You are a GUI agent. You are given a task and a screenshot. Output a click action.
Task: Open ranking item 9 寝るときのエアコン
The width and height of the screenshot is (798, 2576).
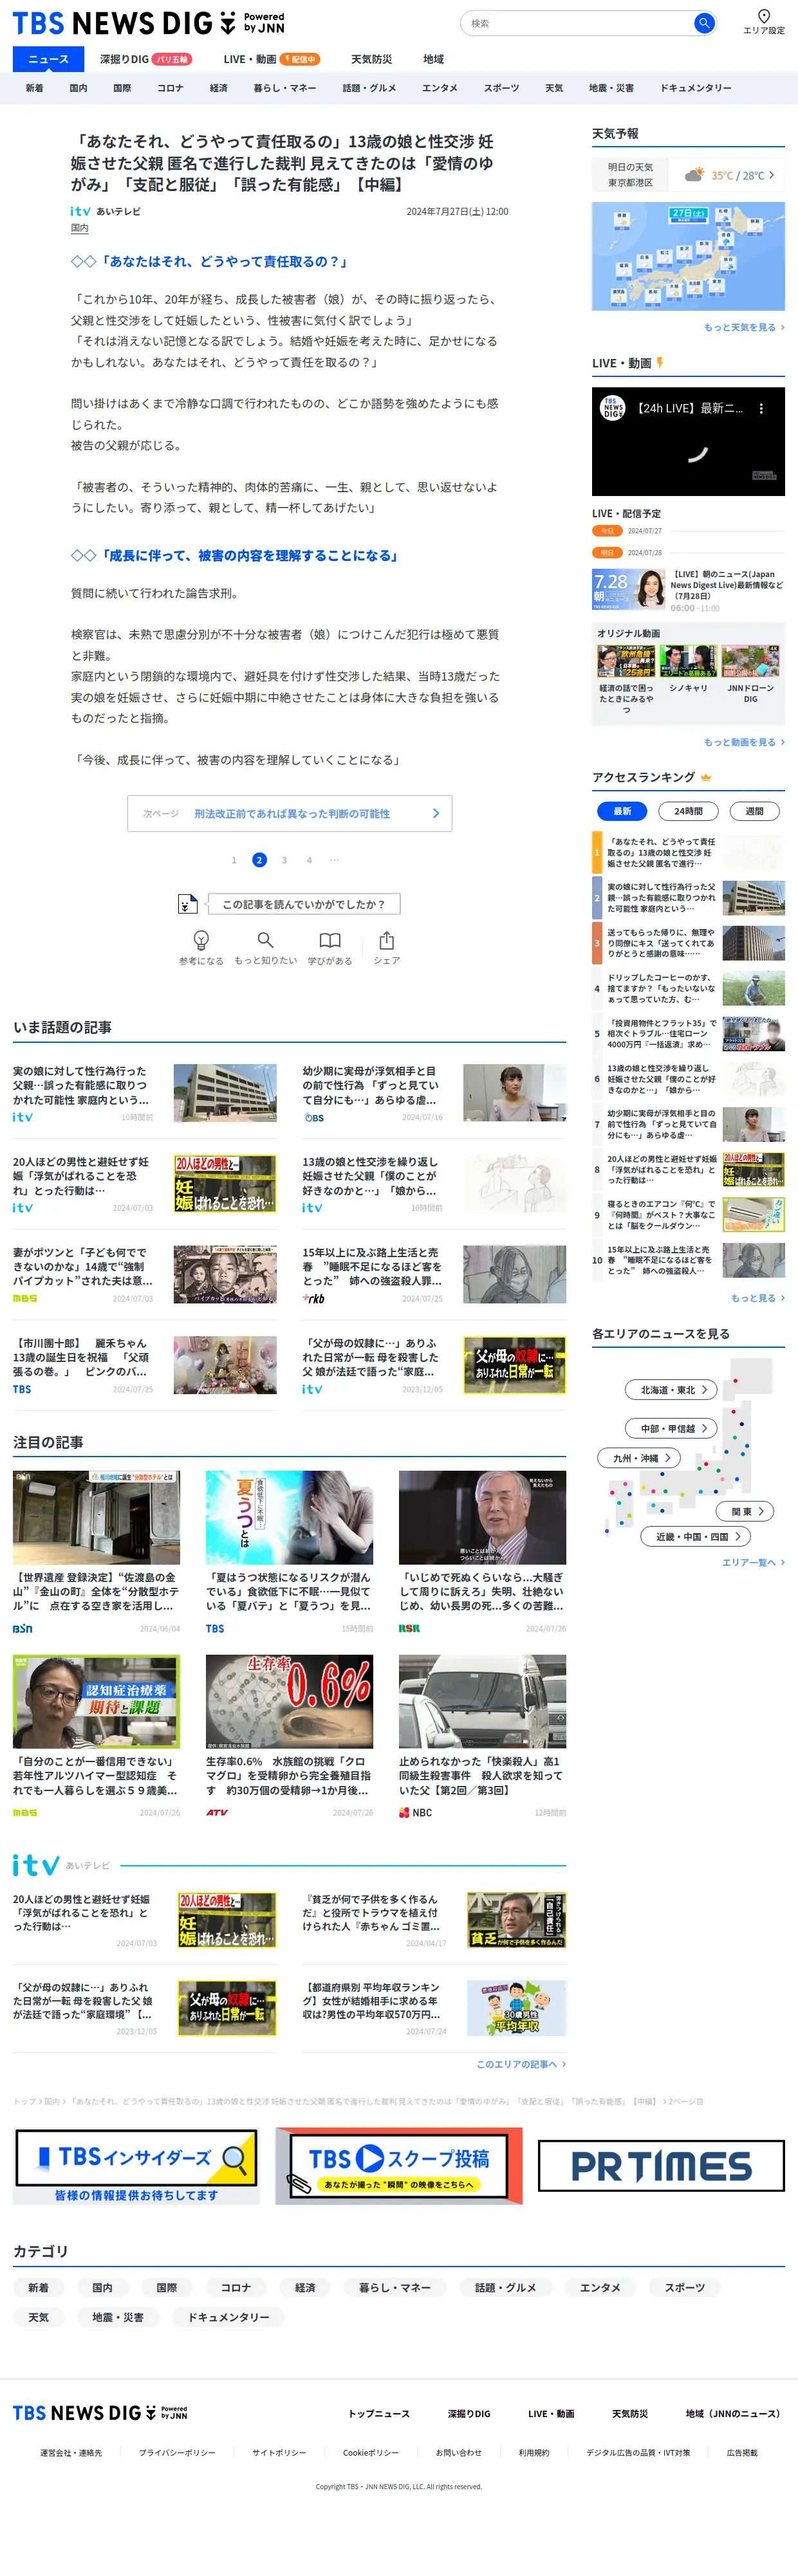pyautogui.click(x=688, y=1214)
